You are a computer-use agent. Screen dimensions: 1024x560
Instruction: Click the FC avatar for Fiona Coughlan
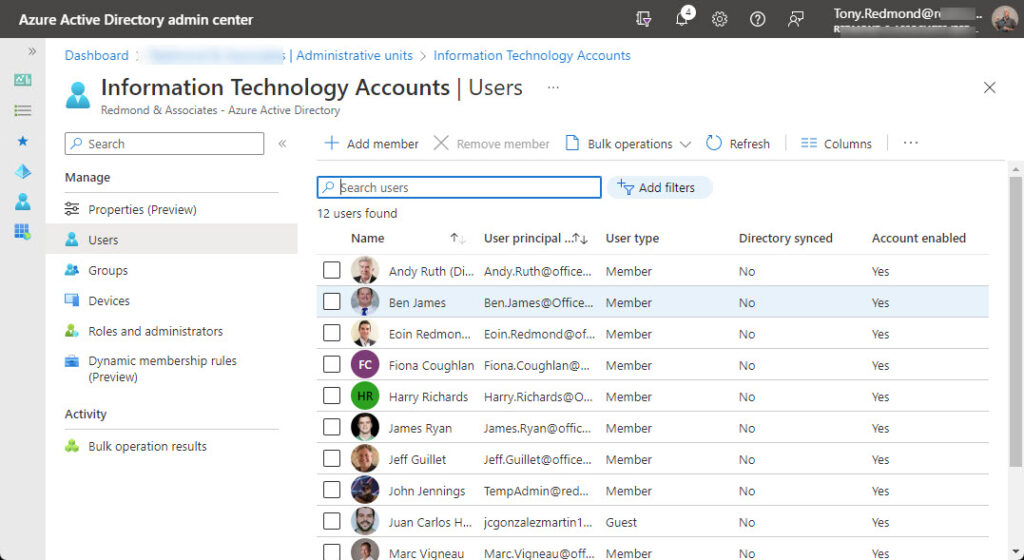coord(365,364)
